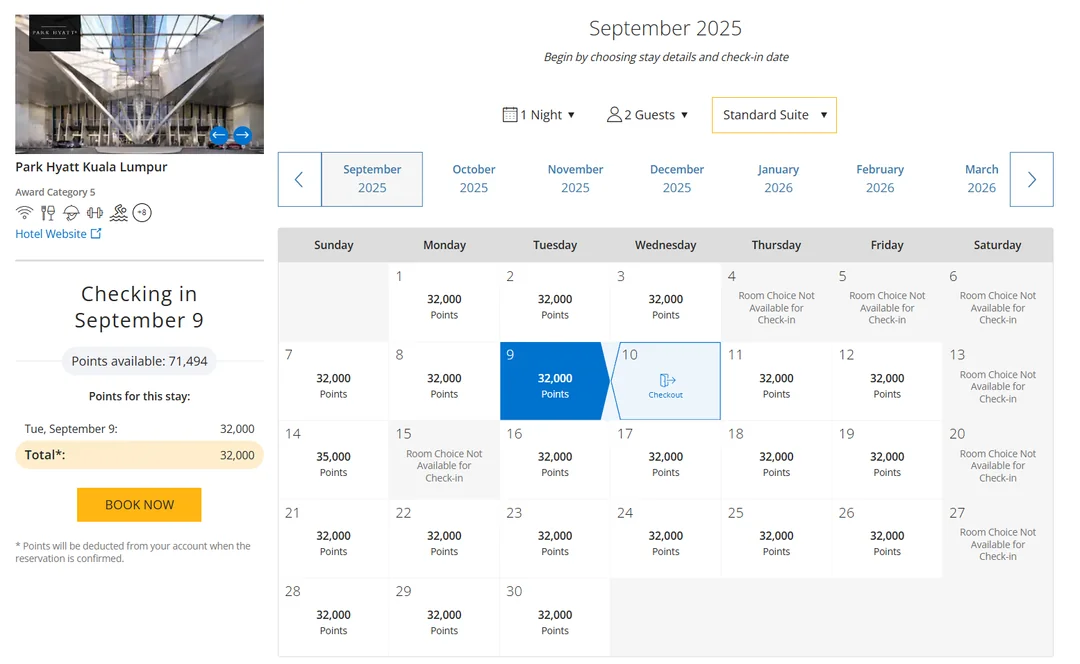Expand the Standard Suite room type dropdown
Viewport: 1080px width, 664px height.
click(774, 115)
